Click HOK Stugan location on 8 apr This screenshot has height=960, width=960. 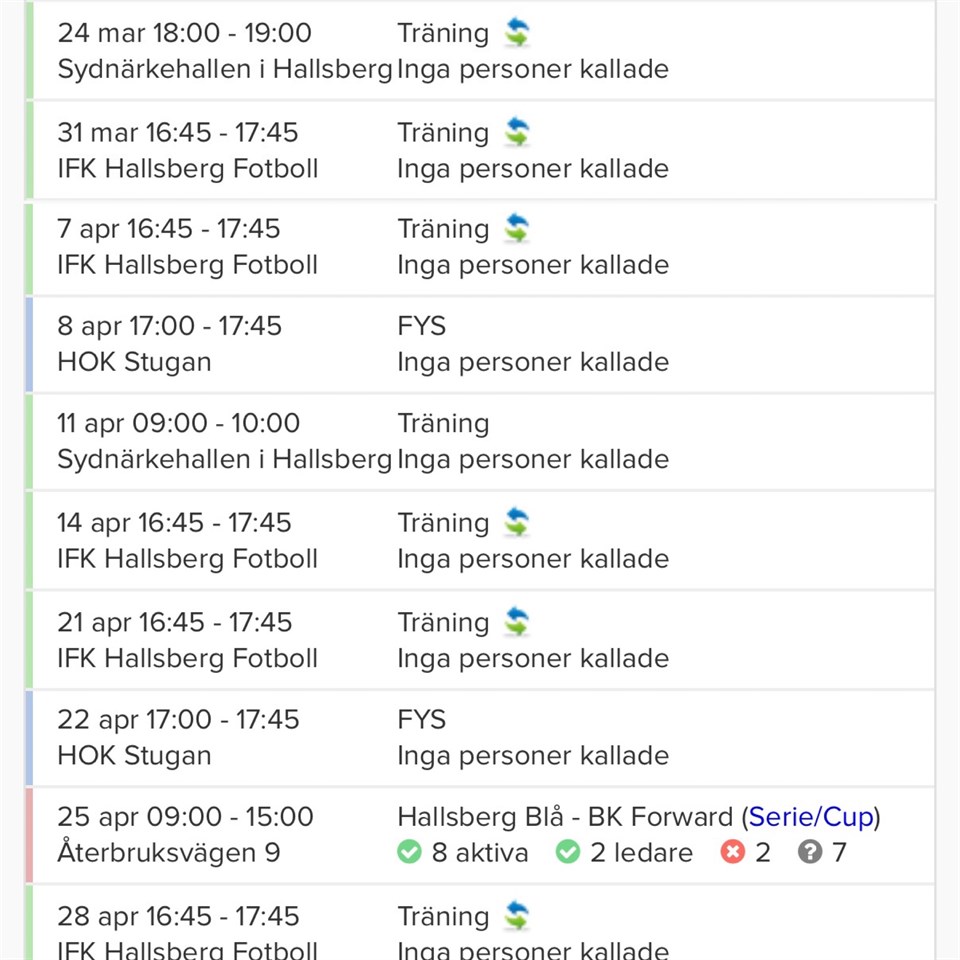(134, 362)
